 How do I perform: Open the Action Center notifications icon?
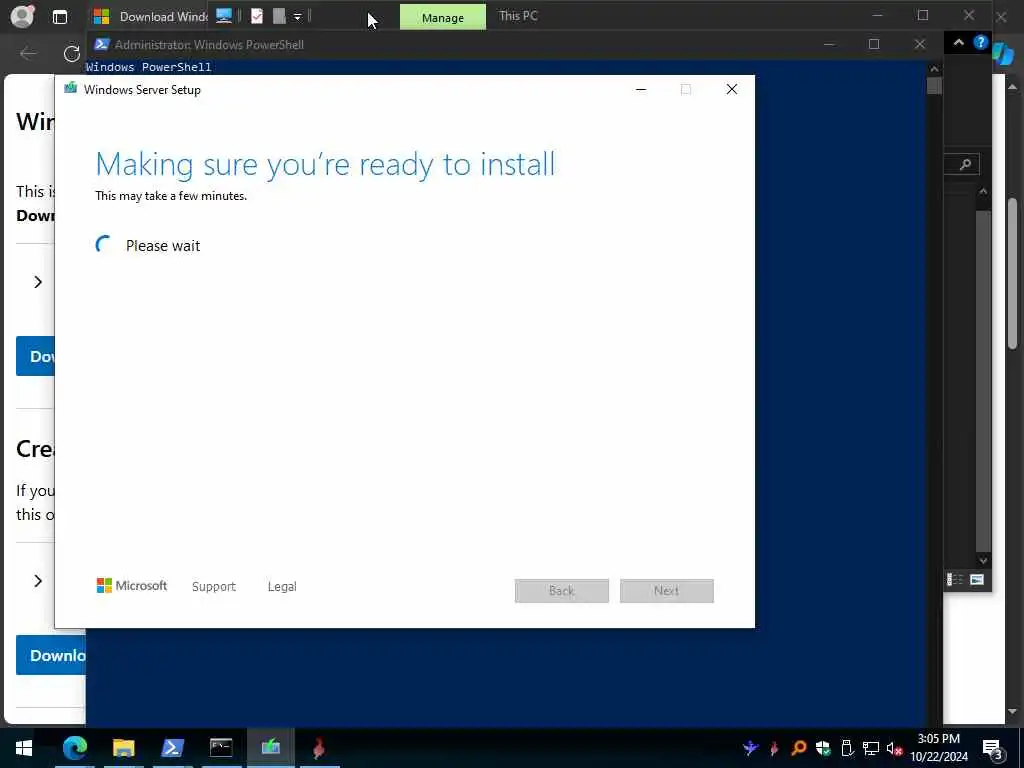(x=993, y=748)
